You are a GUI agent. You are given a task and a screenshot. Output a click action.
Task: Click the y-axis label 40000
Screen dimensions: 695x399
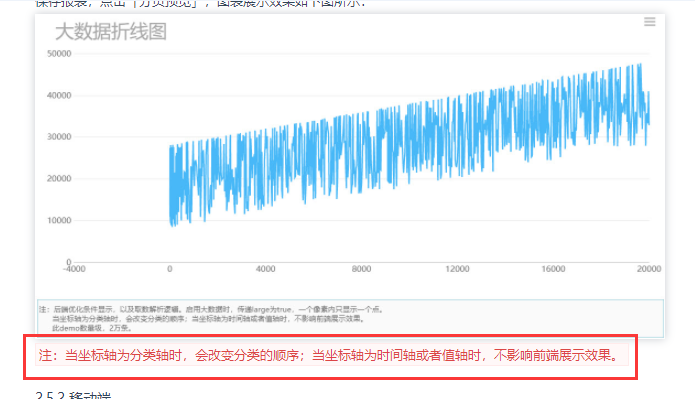click(59, 95)
